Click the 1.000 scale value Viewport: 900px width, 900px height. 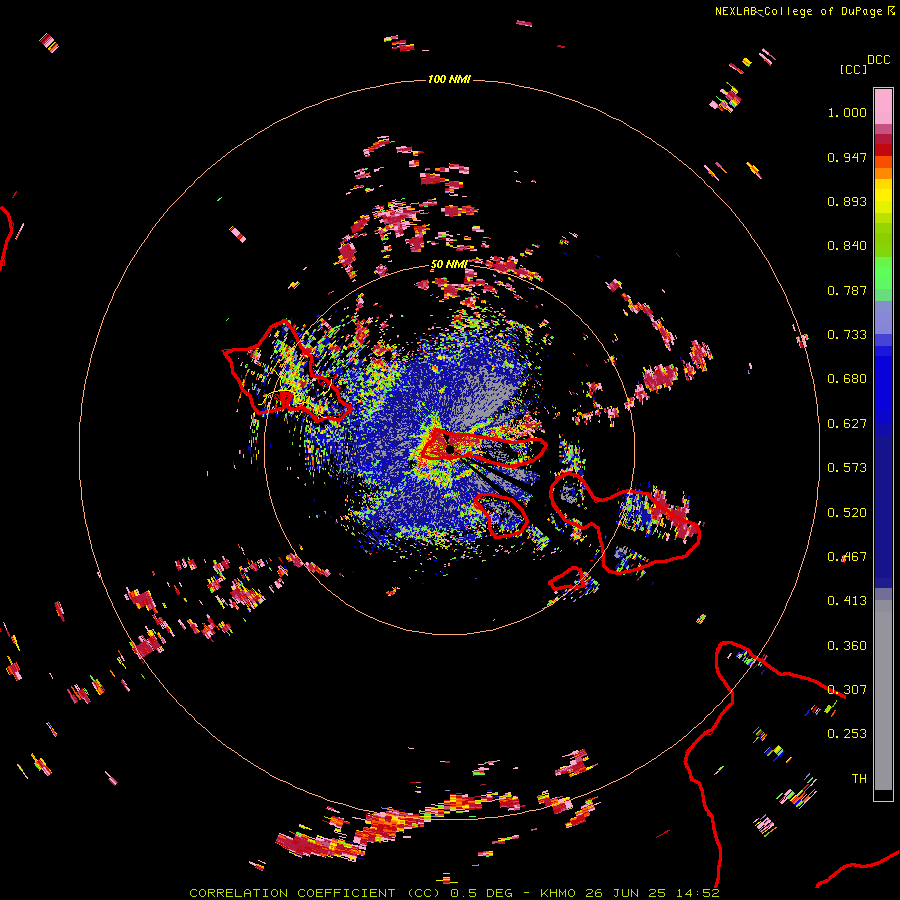point(847,112)
